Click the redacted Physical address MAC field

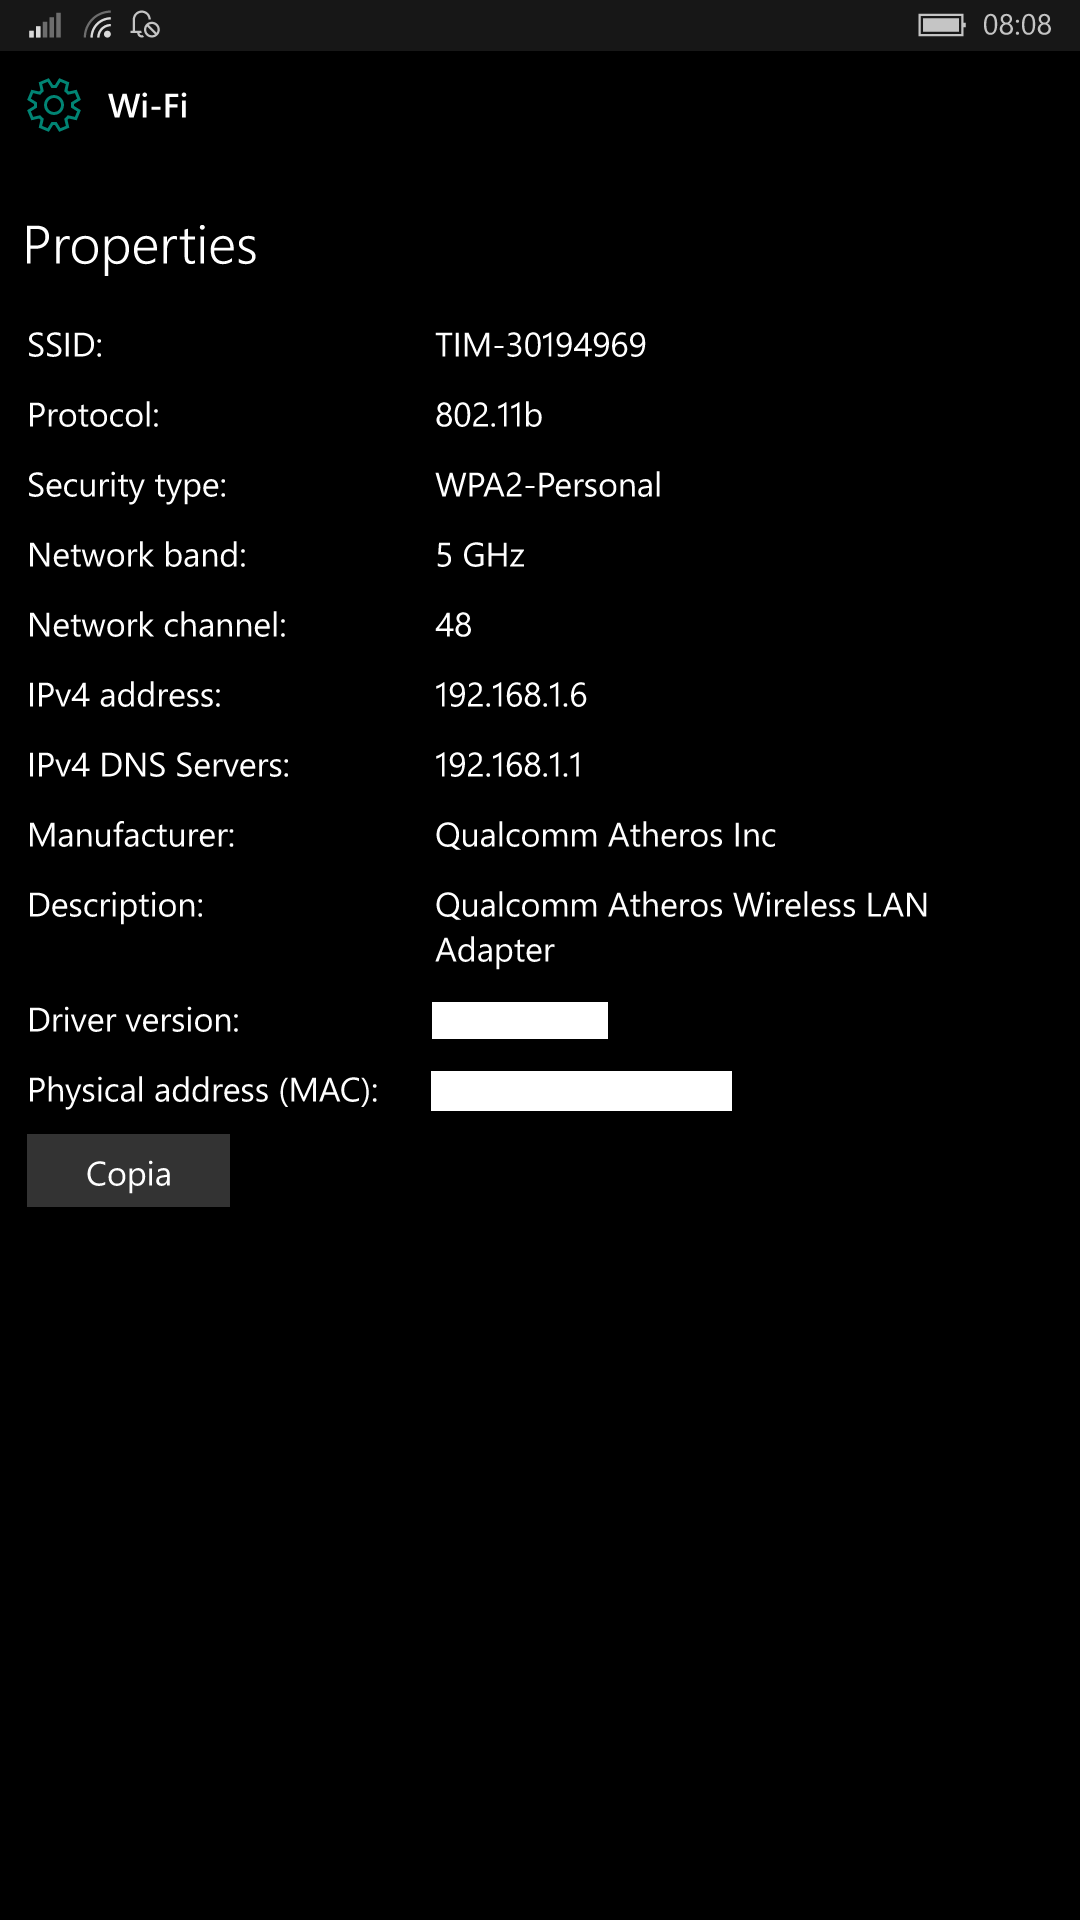click(581, 1090)
